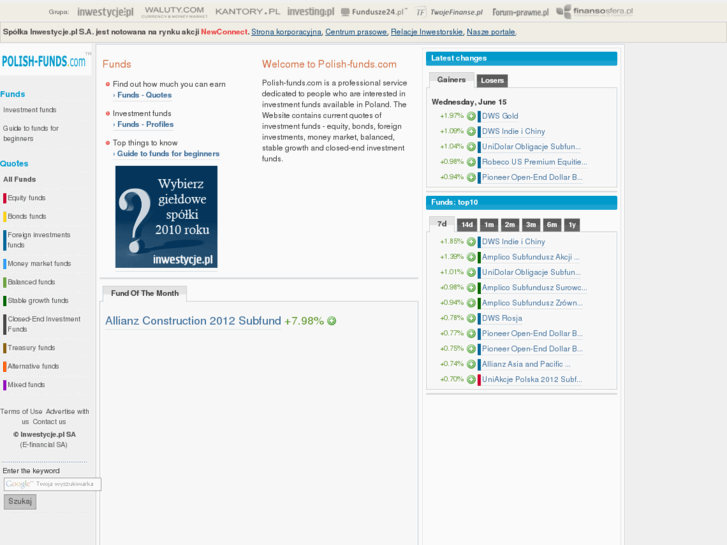Open Mixed funds category

coord(26,385)
